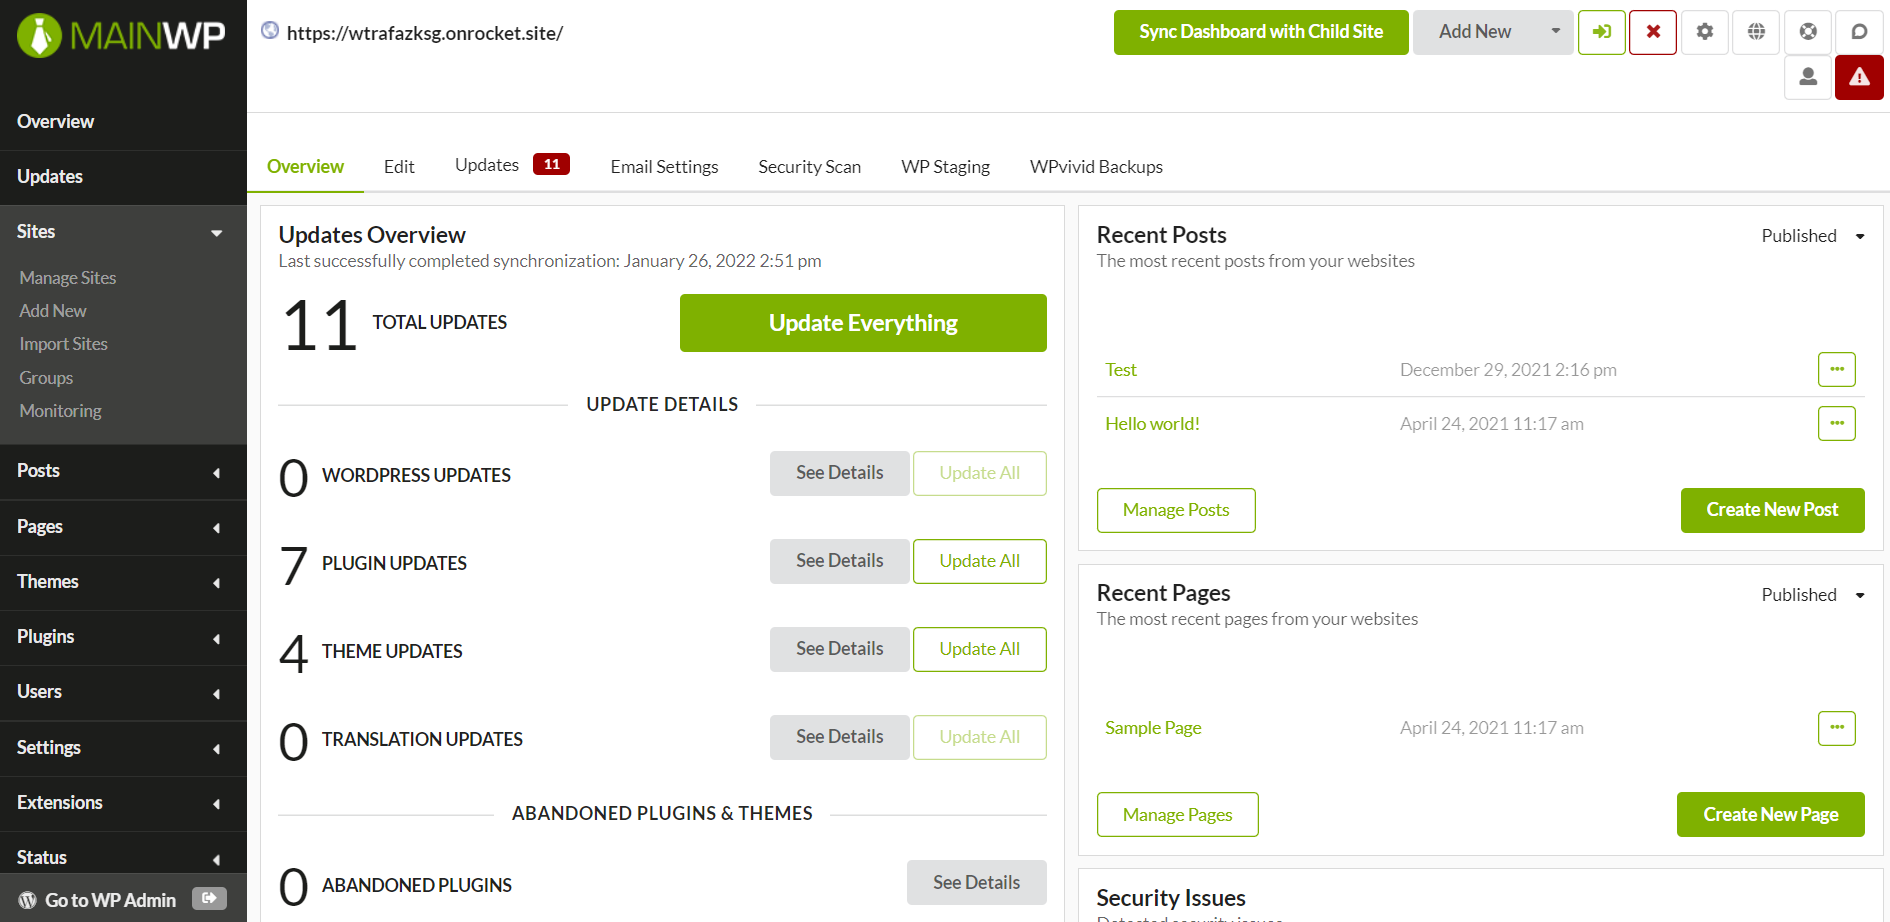Expand the Users sidebar menu
This screenshot has width=1890, height=922.
point(216,693)
